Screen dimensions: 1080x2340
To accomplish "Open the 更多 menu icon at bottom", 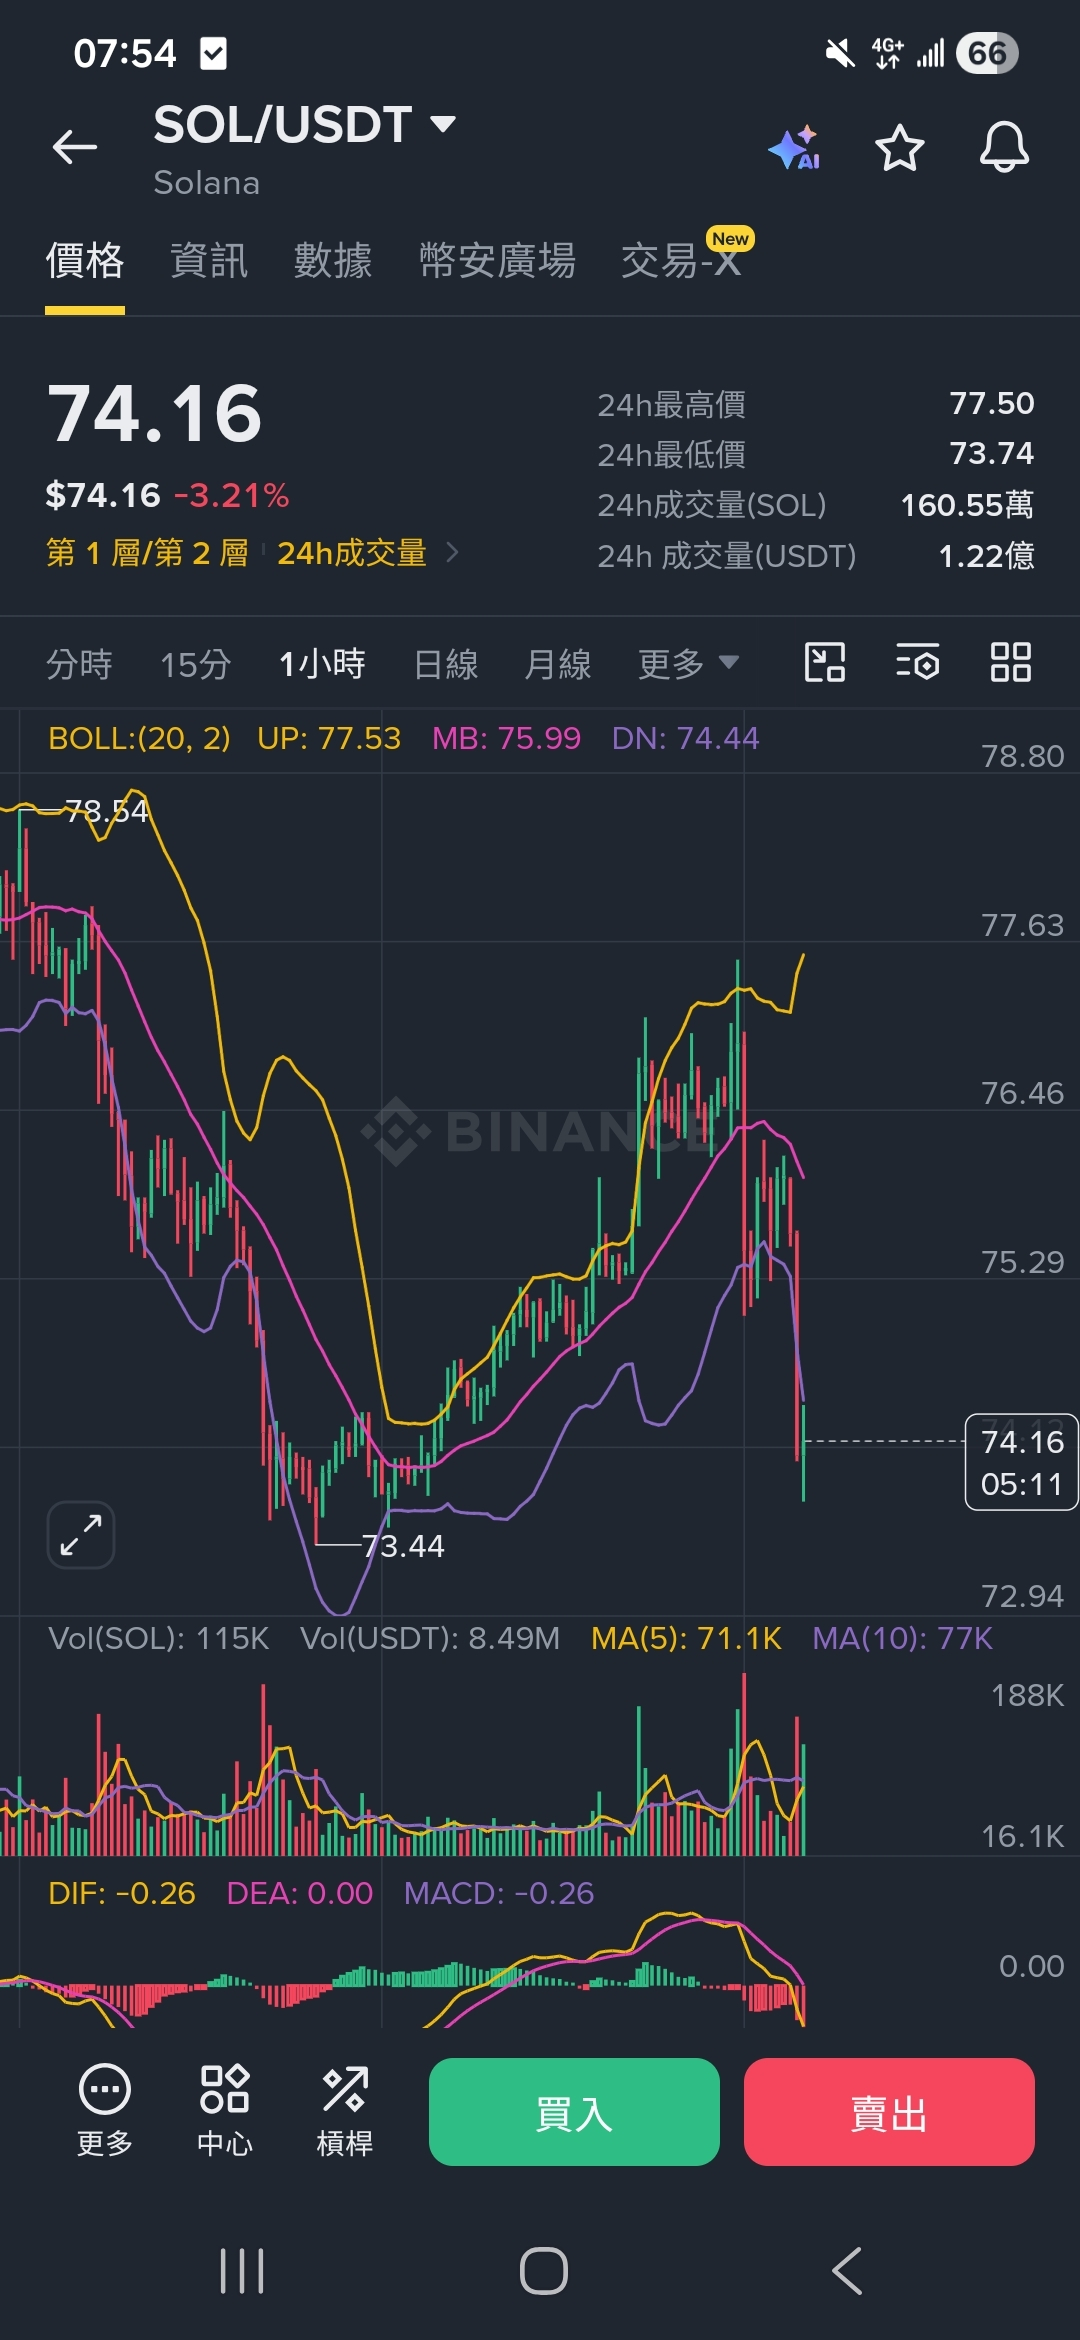I will (x=105, y=2111).
